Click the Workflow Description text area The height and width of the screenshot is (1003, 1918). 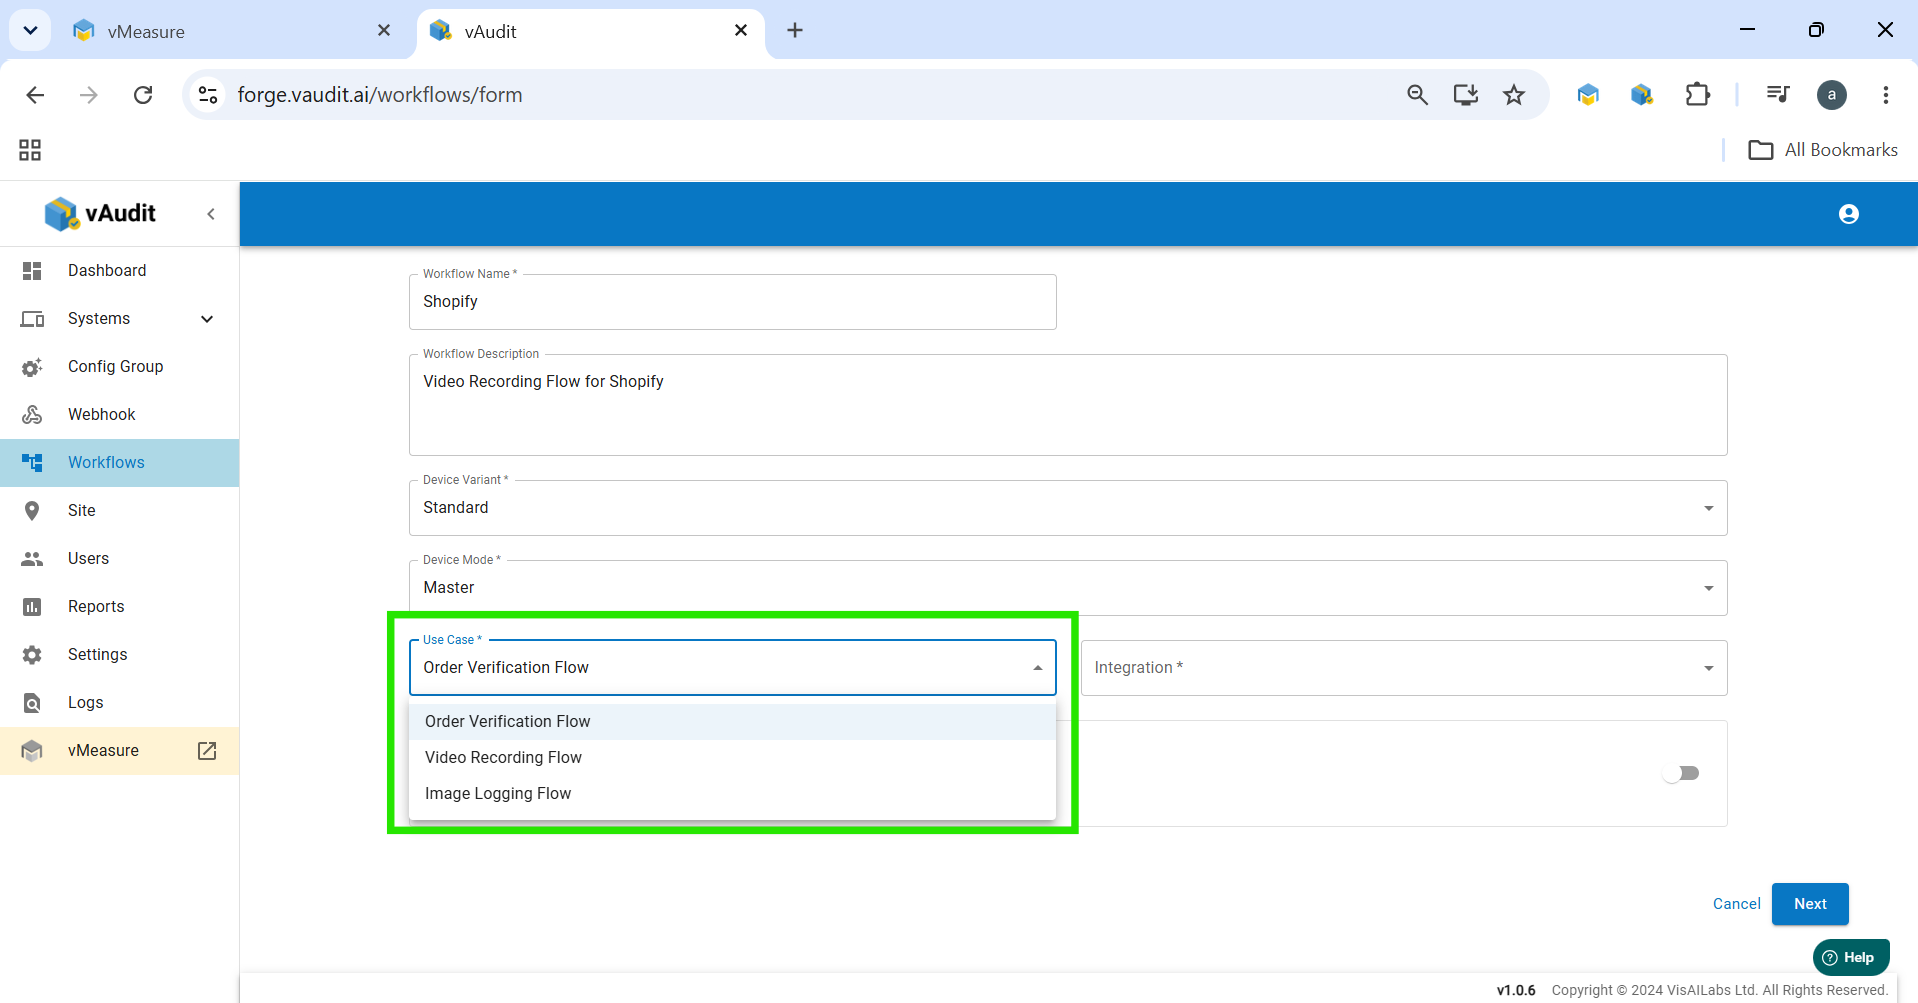(x=1068, y=405)
